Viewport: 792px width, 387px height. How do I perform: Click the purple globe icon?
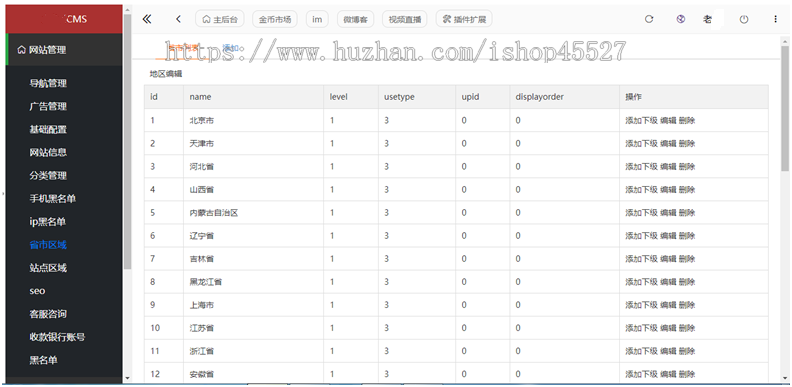coord(680,19)
